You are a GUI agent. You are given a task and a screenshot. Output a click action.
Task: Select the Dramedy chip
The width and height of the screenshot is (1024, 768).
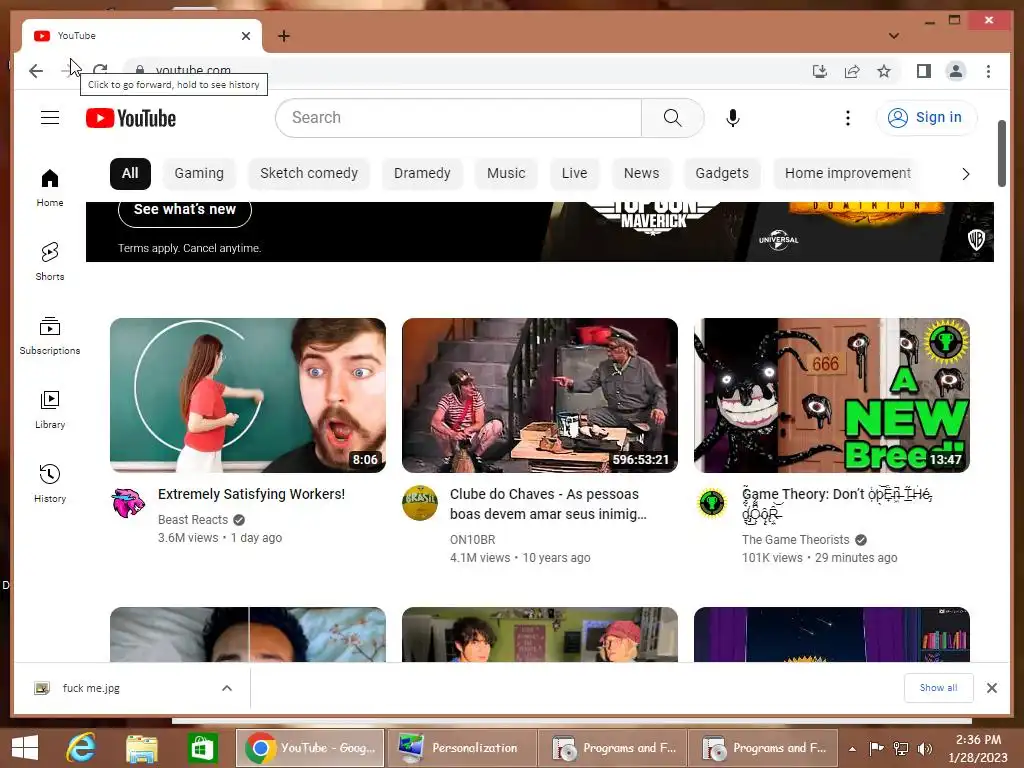click(x=422, y=174)
